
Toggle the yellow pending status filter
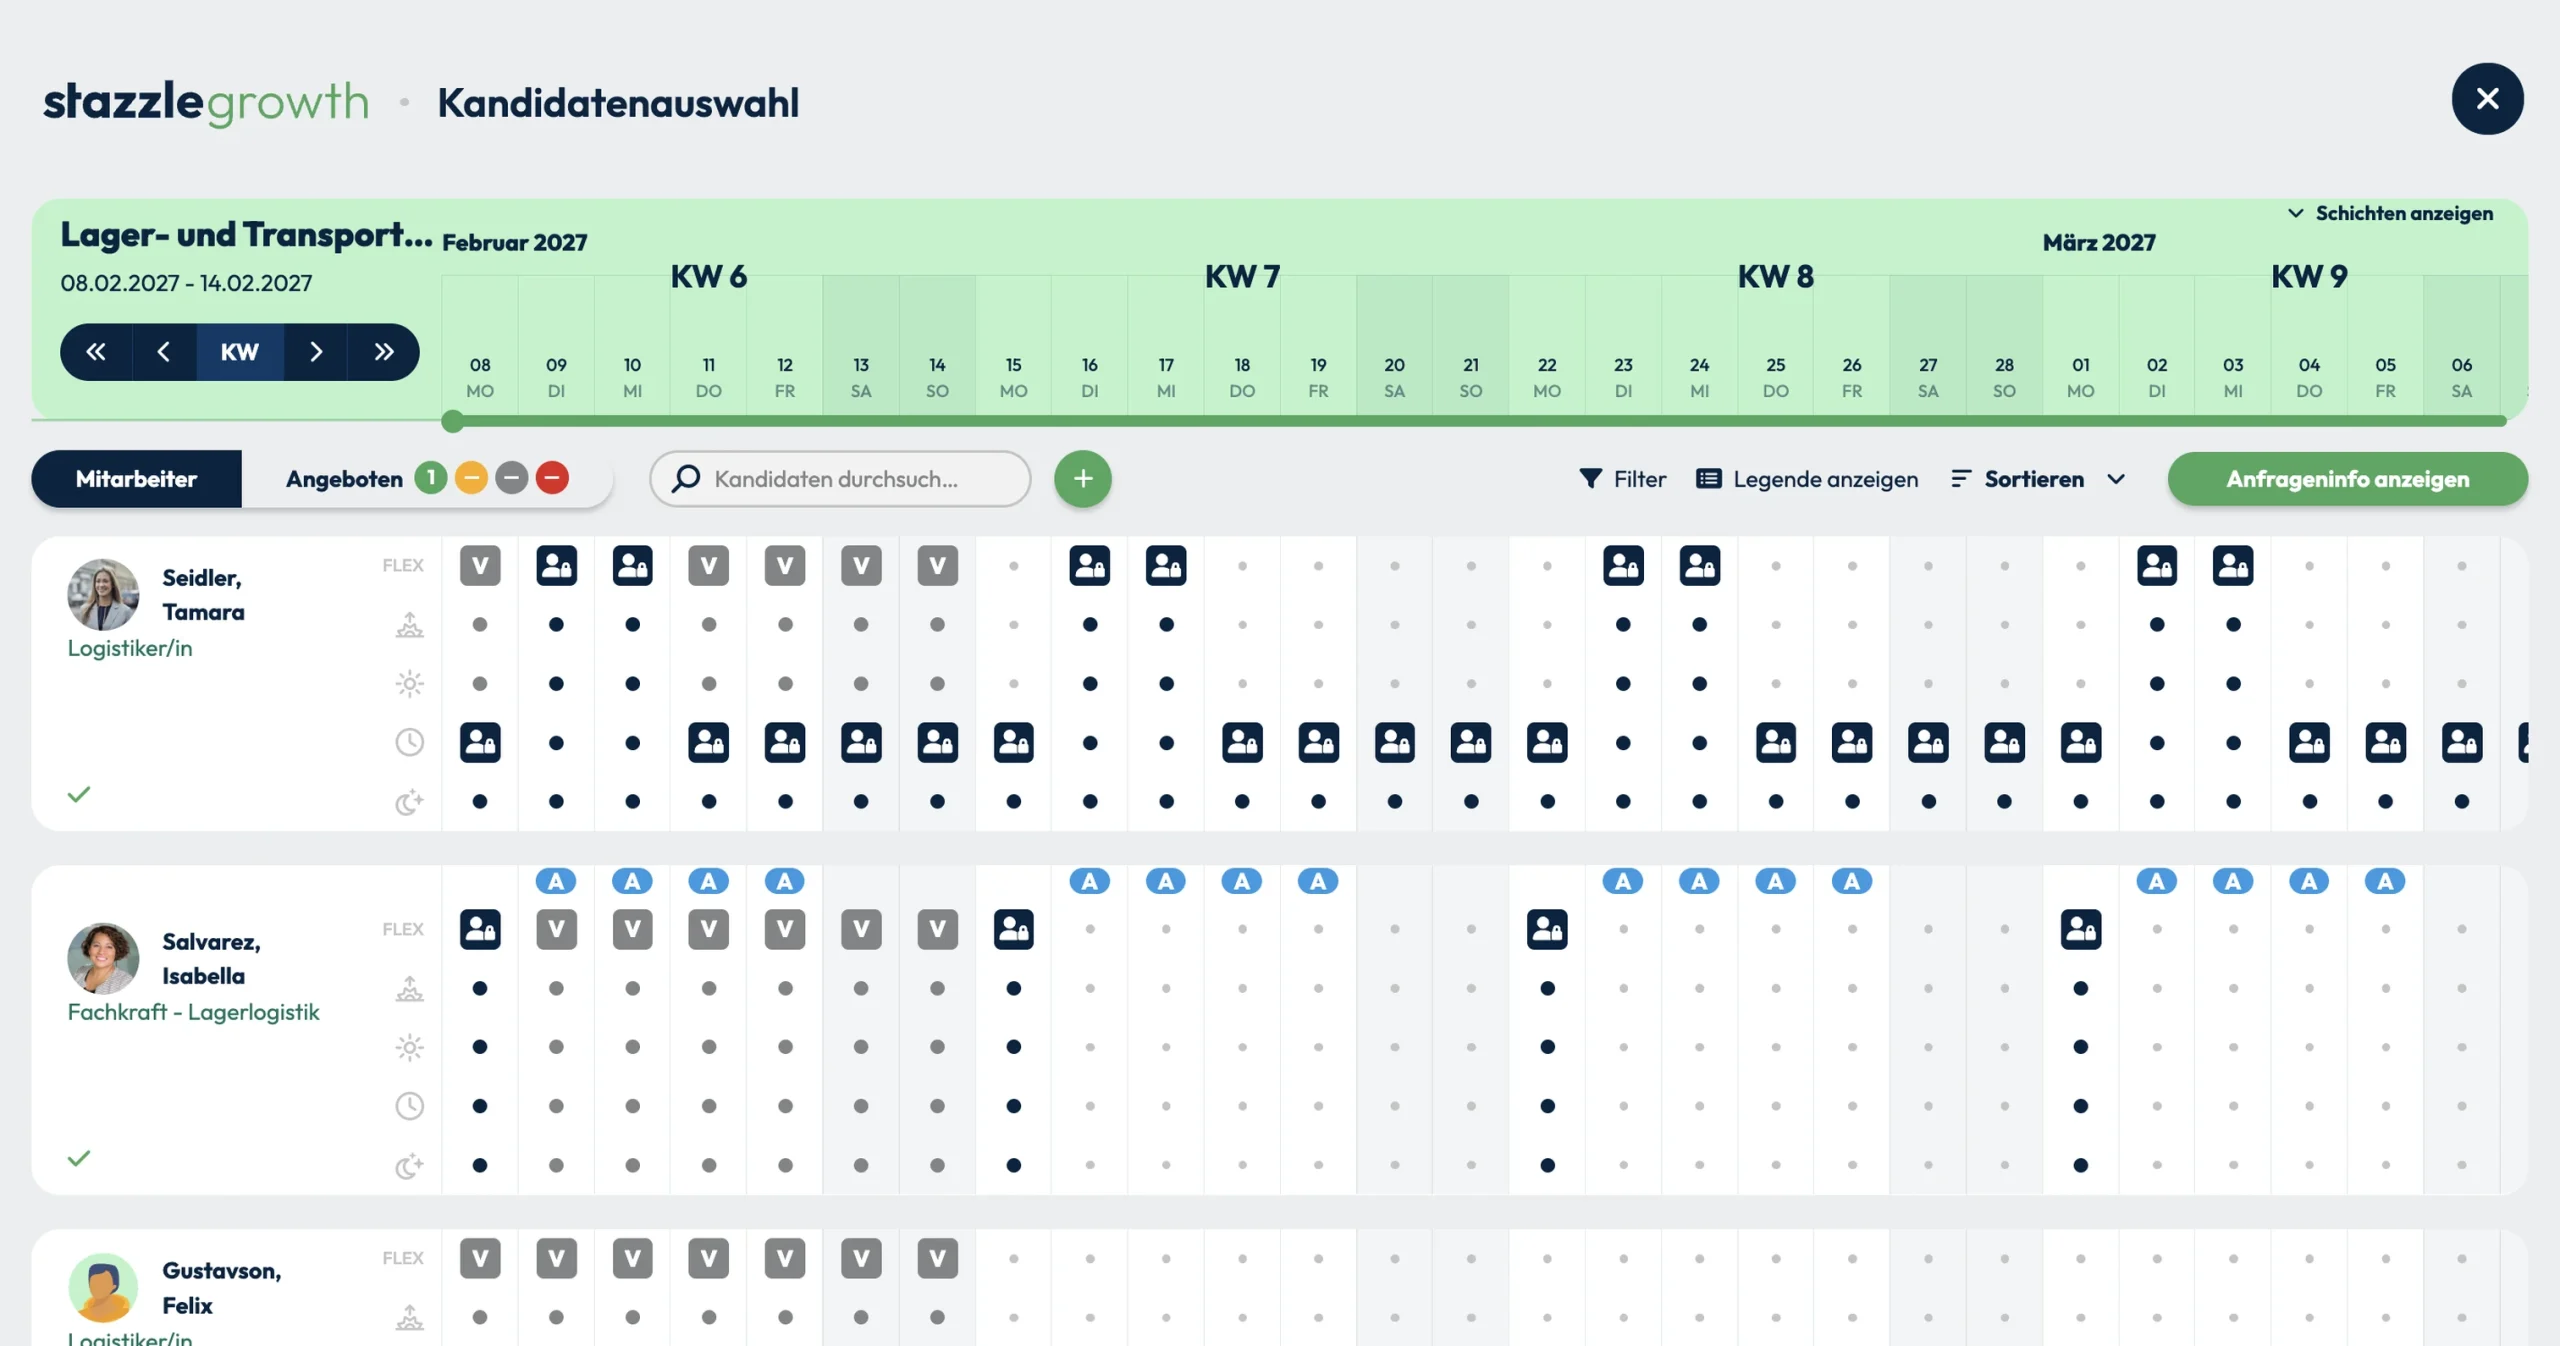[471, 478]
